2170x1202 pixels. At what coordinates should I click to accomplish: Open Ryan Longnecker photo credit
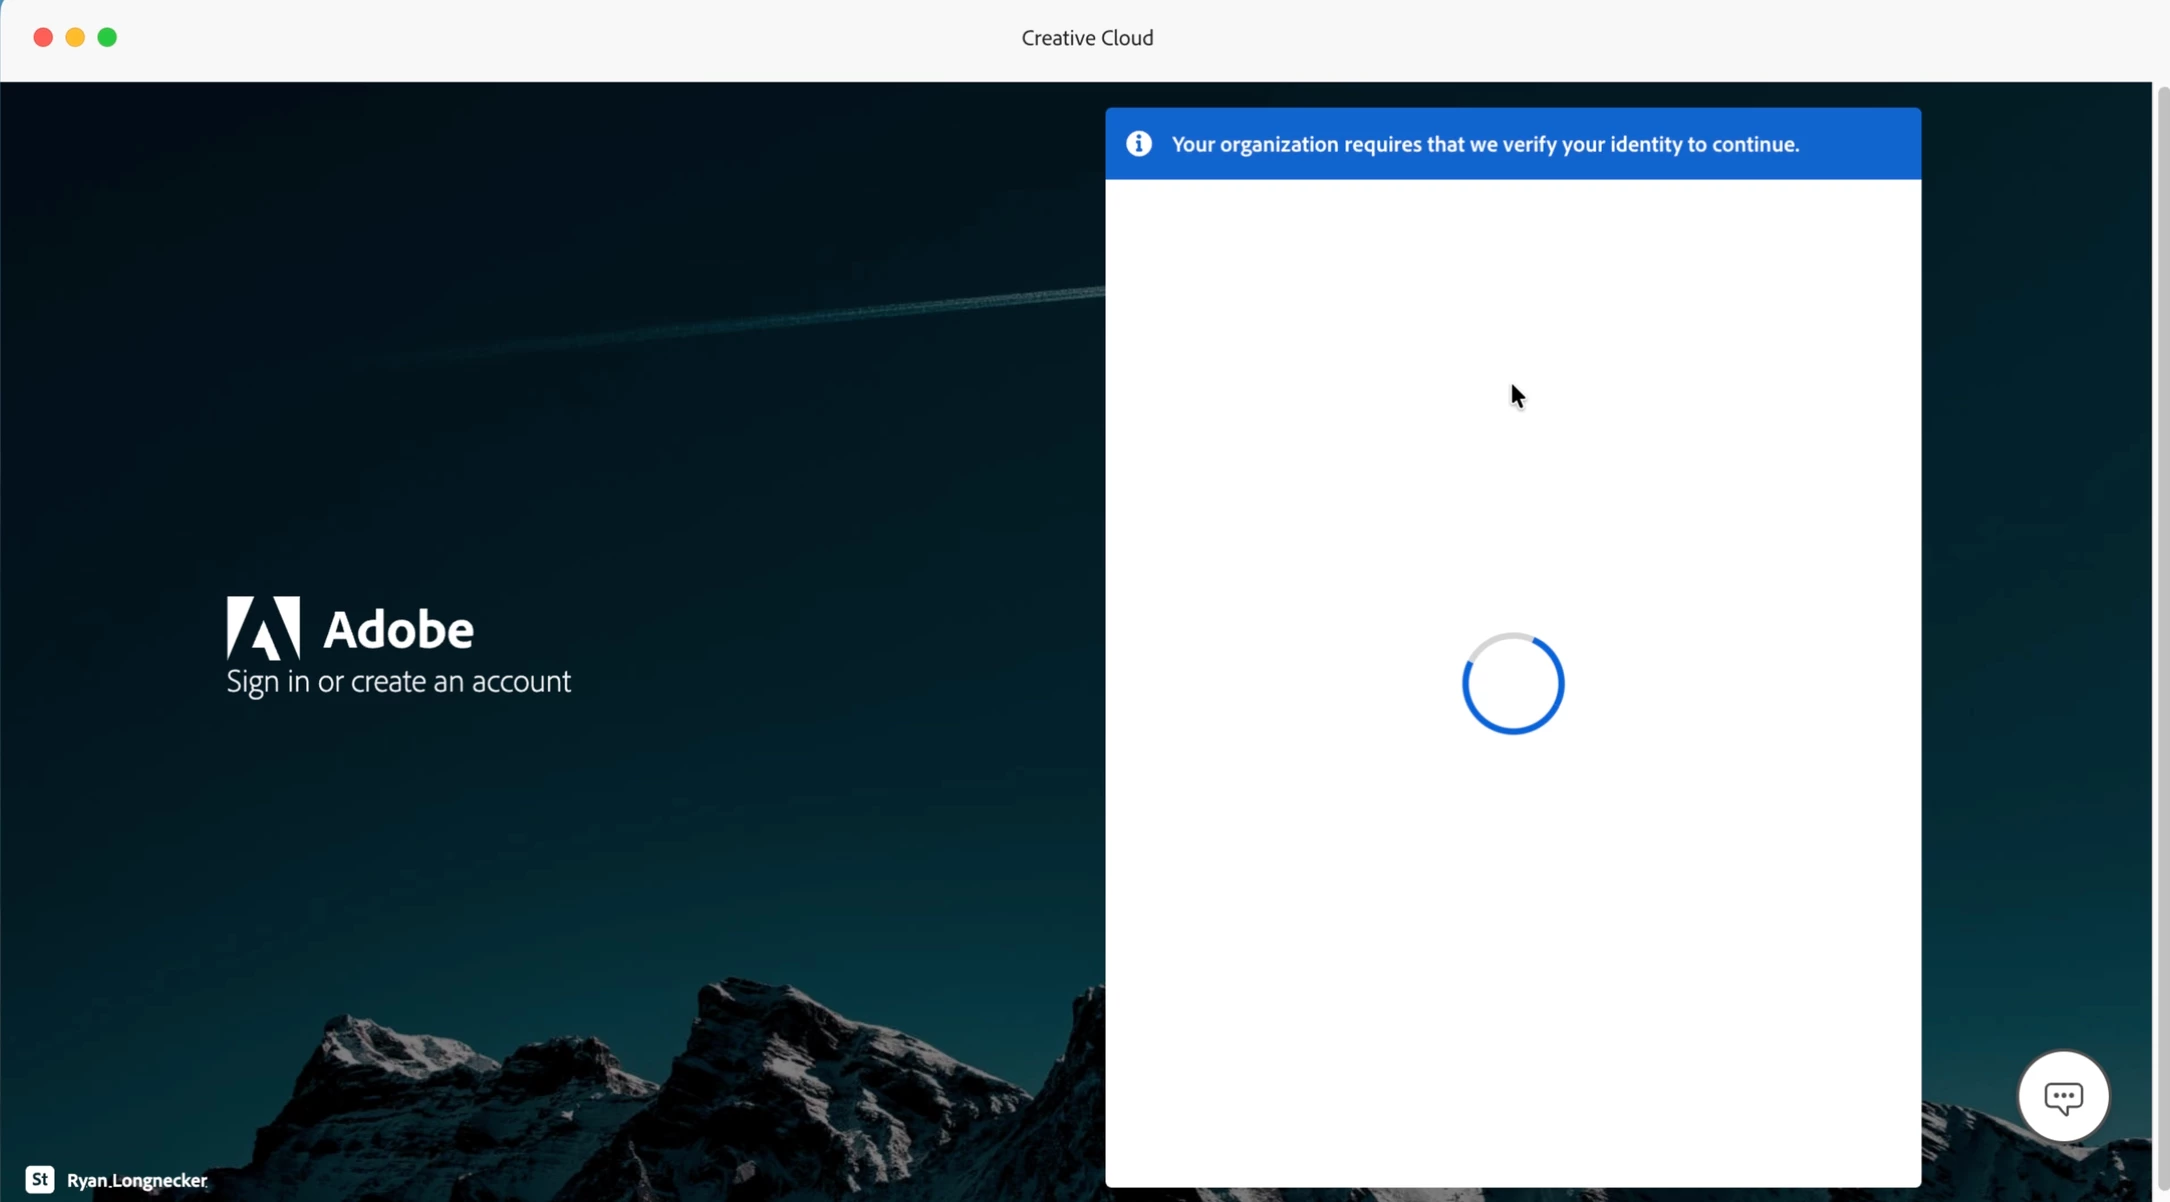click(x=137, y=1180)
